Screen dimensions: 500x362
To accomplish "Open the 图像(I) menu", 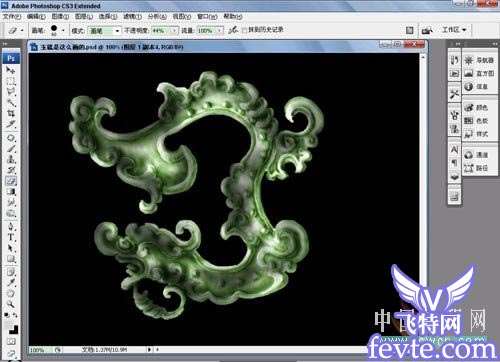I will tap(60, 16).
